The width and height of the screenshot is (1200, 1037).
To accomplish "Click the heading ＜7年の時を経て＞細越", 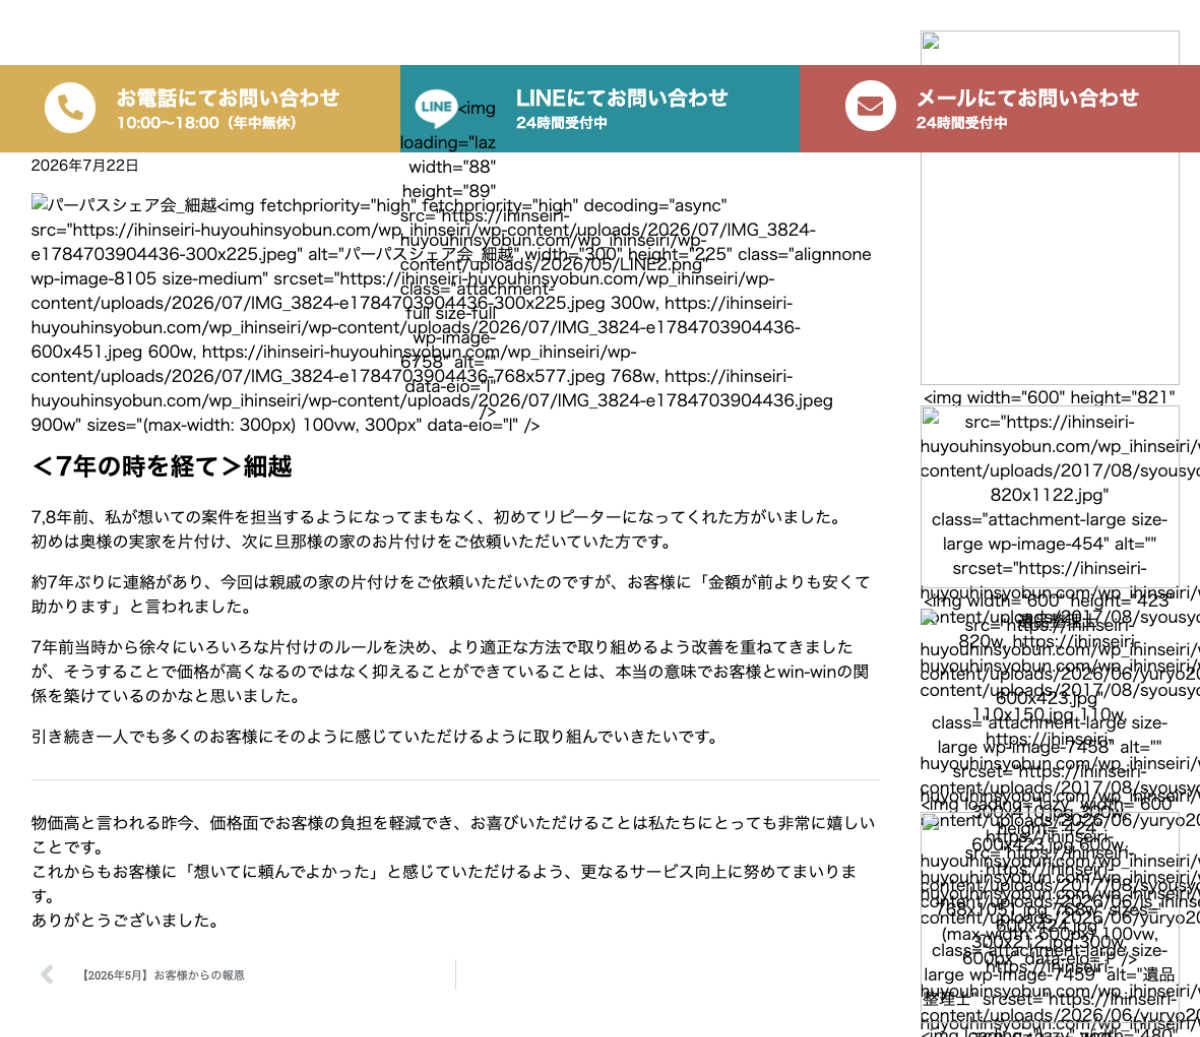I will (x=161, y=466).
